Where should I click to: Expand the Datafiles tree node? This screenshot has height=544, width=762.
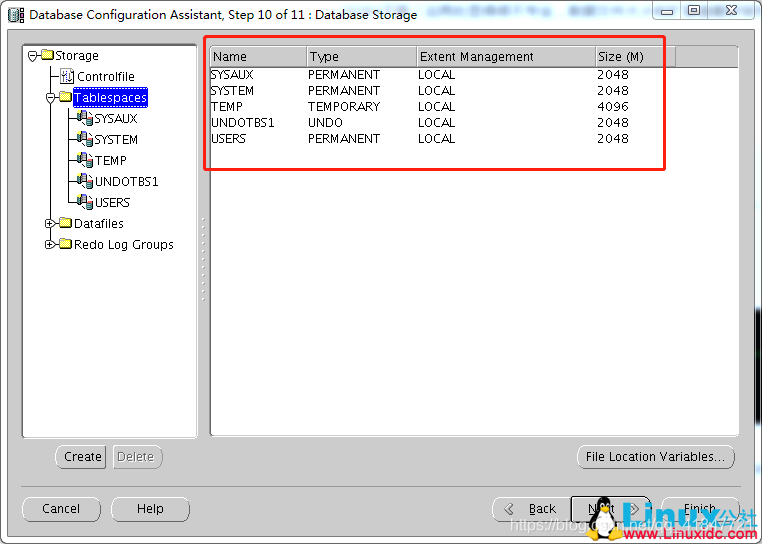pyautogui.click(x=50, y=224)
